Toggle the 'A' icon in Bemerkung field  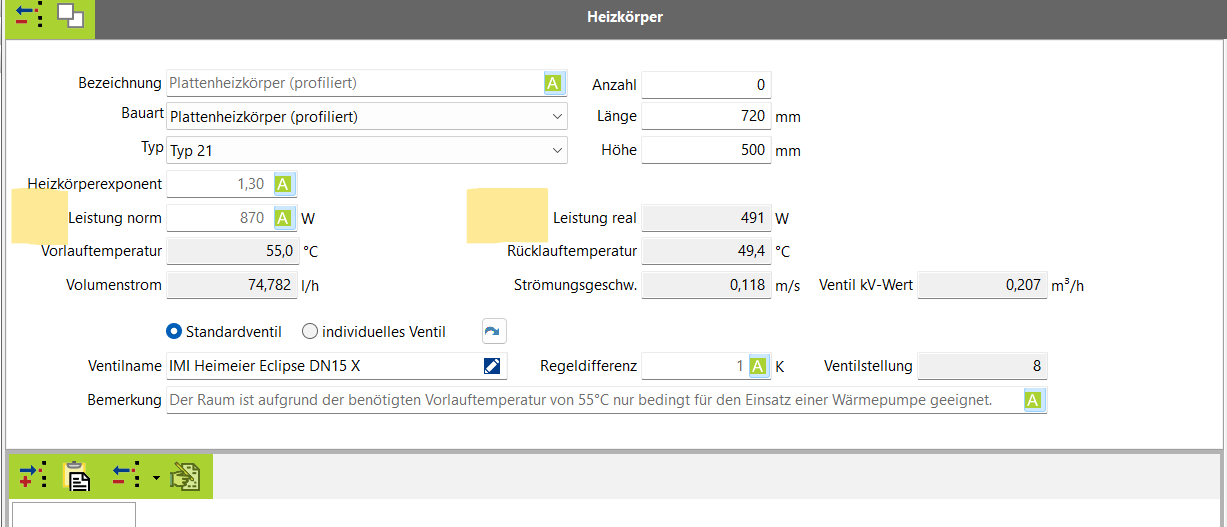(x=1034, y=400)
